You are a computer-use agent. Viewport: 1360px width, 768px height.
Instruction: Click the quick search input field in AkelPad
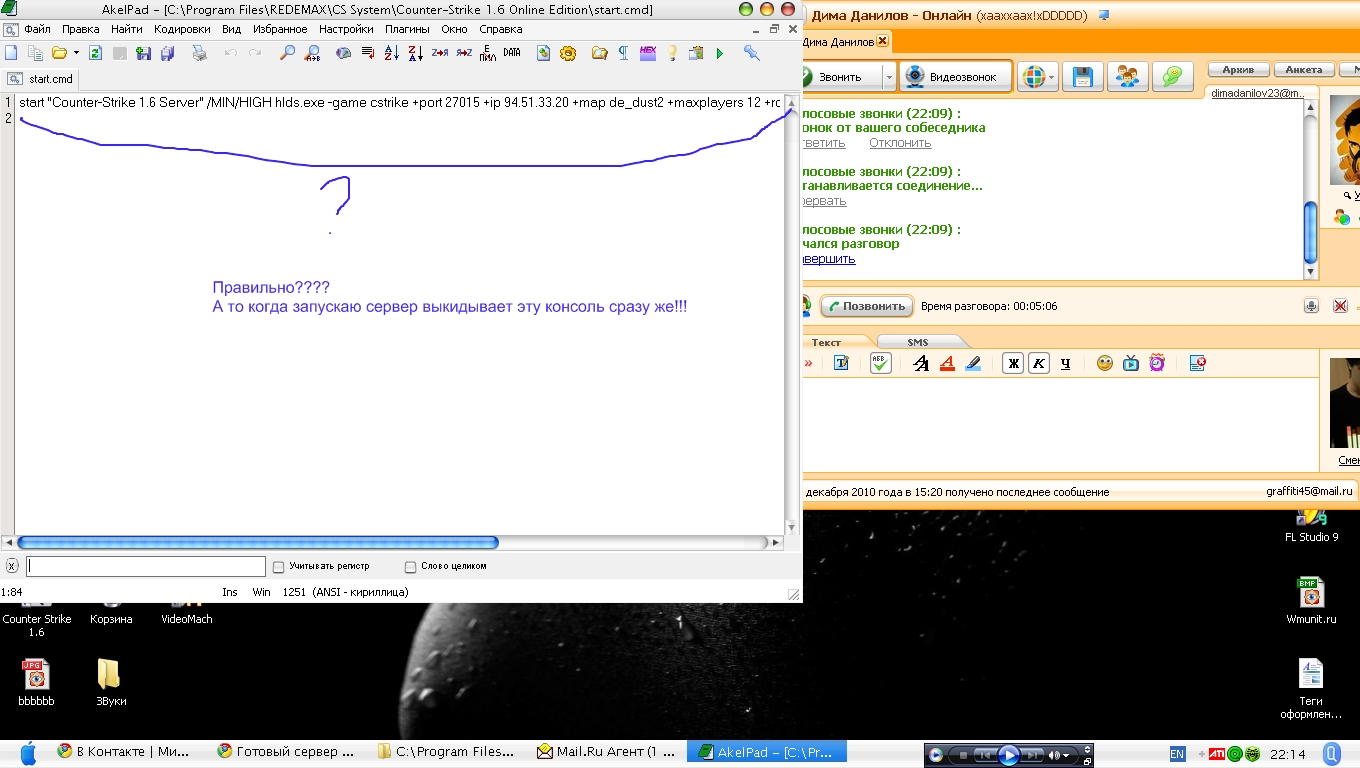(x=145, y=566)
